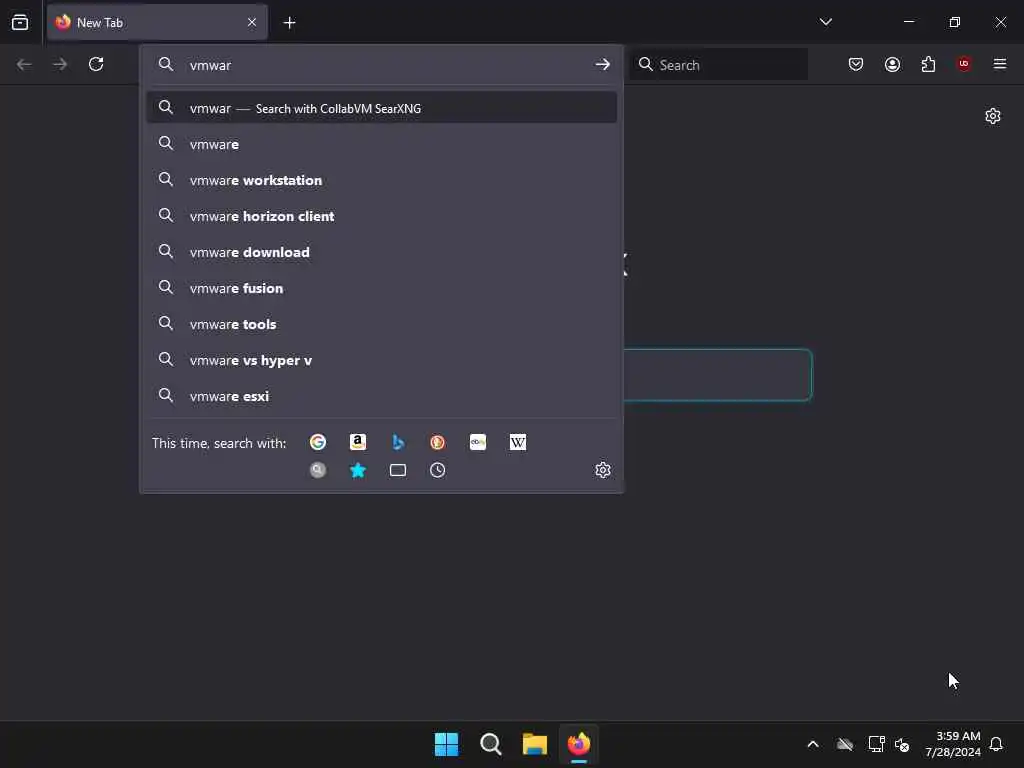Open the Save to Pocket button
The height and width of the screenshot is (768, 1024).
(x=856, y=64)
